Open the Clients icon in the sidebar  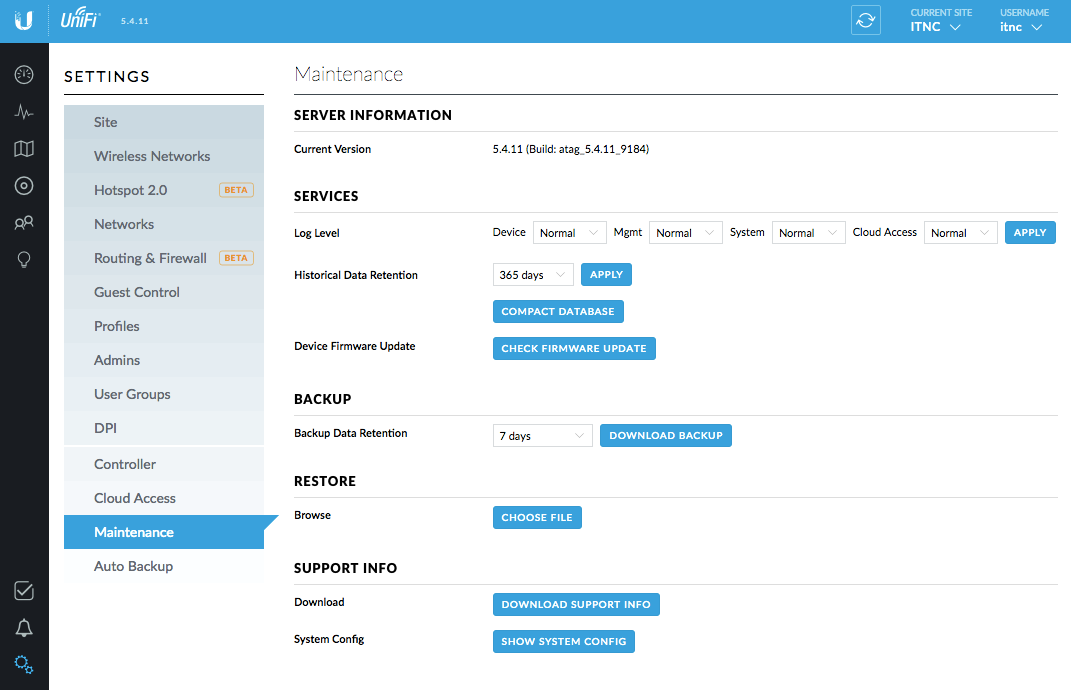[x=24, y=223]
